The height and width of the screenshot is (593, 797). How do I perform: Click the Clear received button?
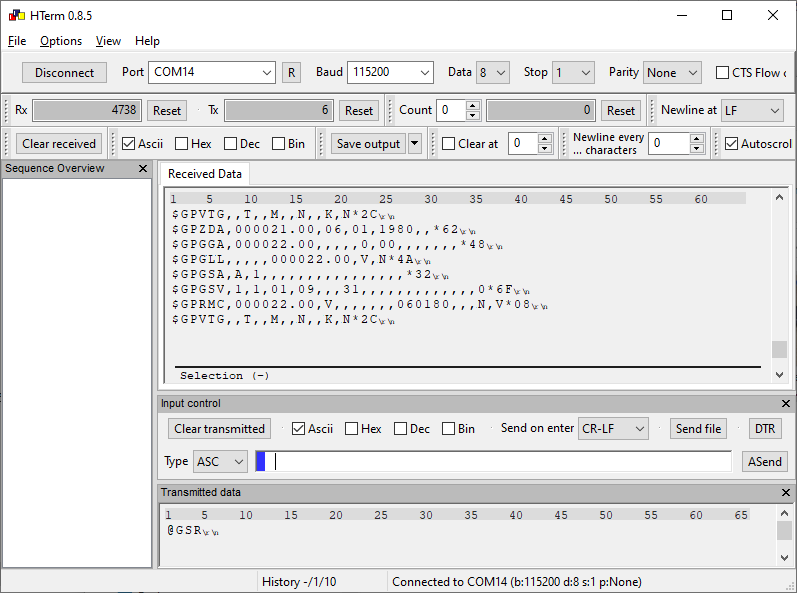59,144
